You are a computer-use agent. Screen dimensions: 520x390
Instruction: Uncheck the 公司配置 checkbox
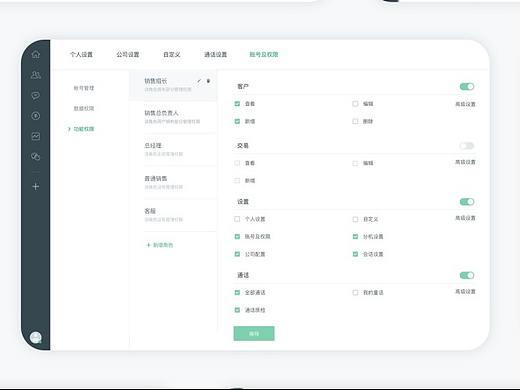[237, 254]
